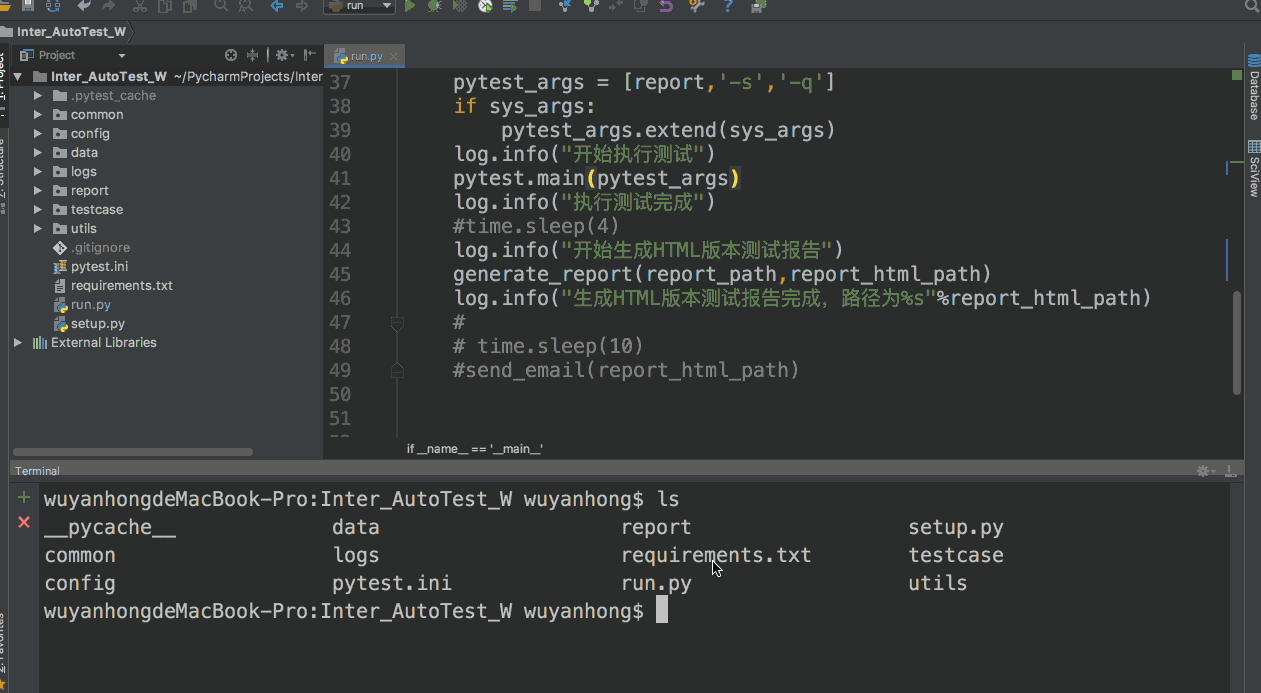Click Inter_AutoTest_W in navigation bar
Image resolution: width=1261 pixels, height=693 pixels.
pyautogui.click(x=71, y=31)
